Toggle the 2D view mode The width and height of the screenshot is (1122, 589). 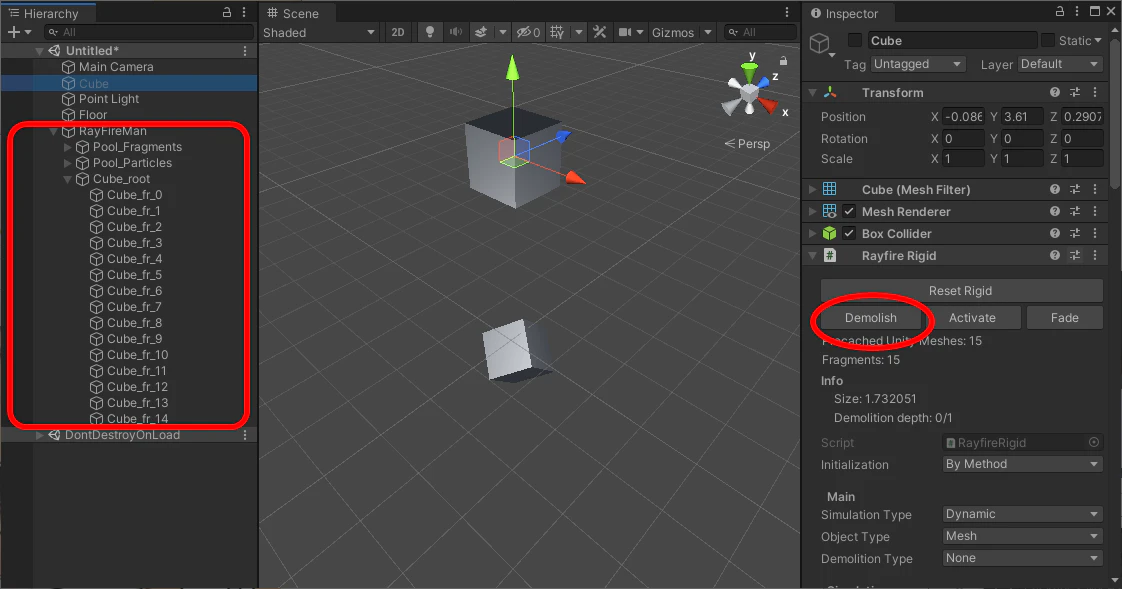(398, 32)
